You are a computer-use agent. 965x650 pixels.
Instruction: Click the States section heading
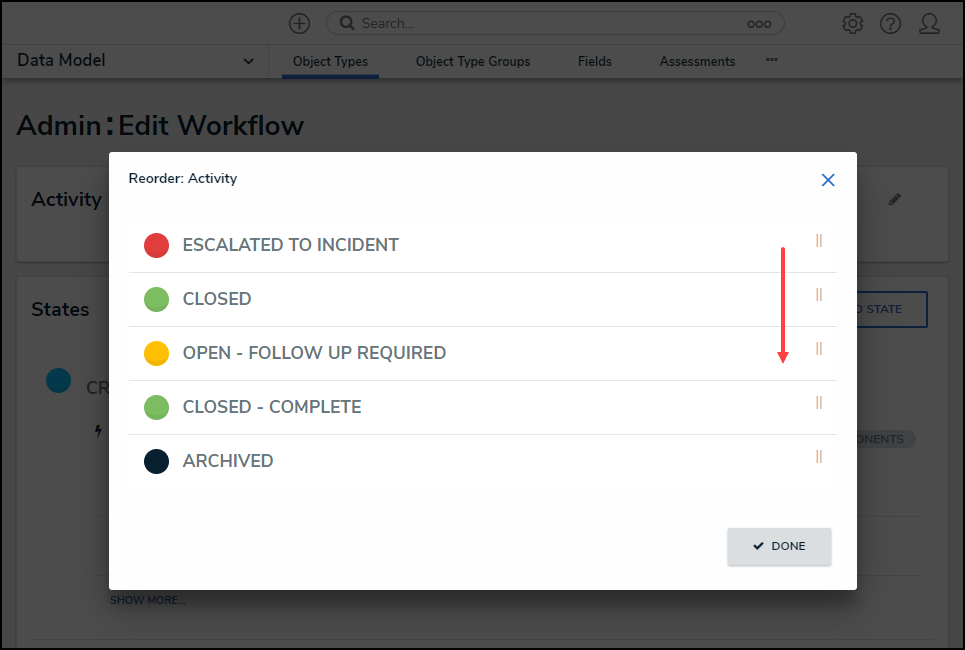(60, 310)
